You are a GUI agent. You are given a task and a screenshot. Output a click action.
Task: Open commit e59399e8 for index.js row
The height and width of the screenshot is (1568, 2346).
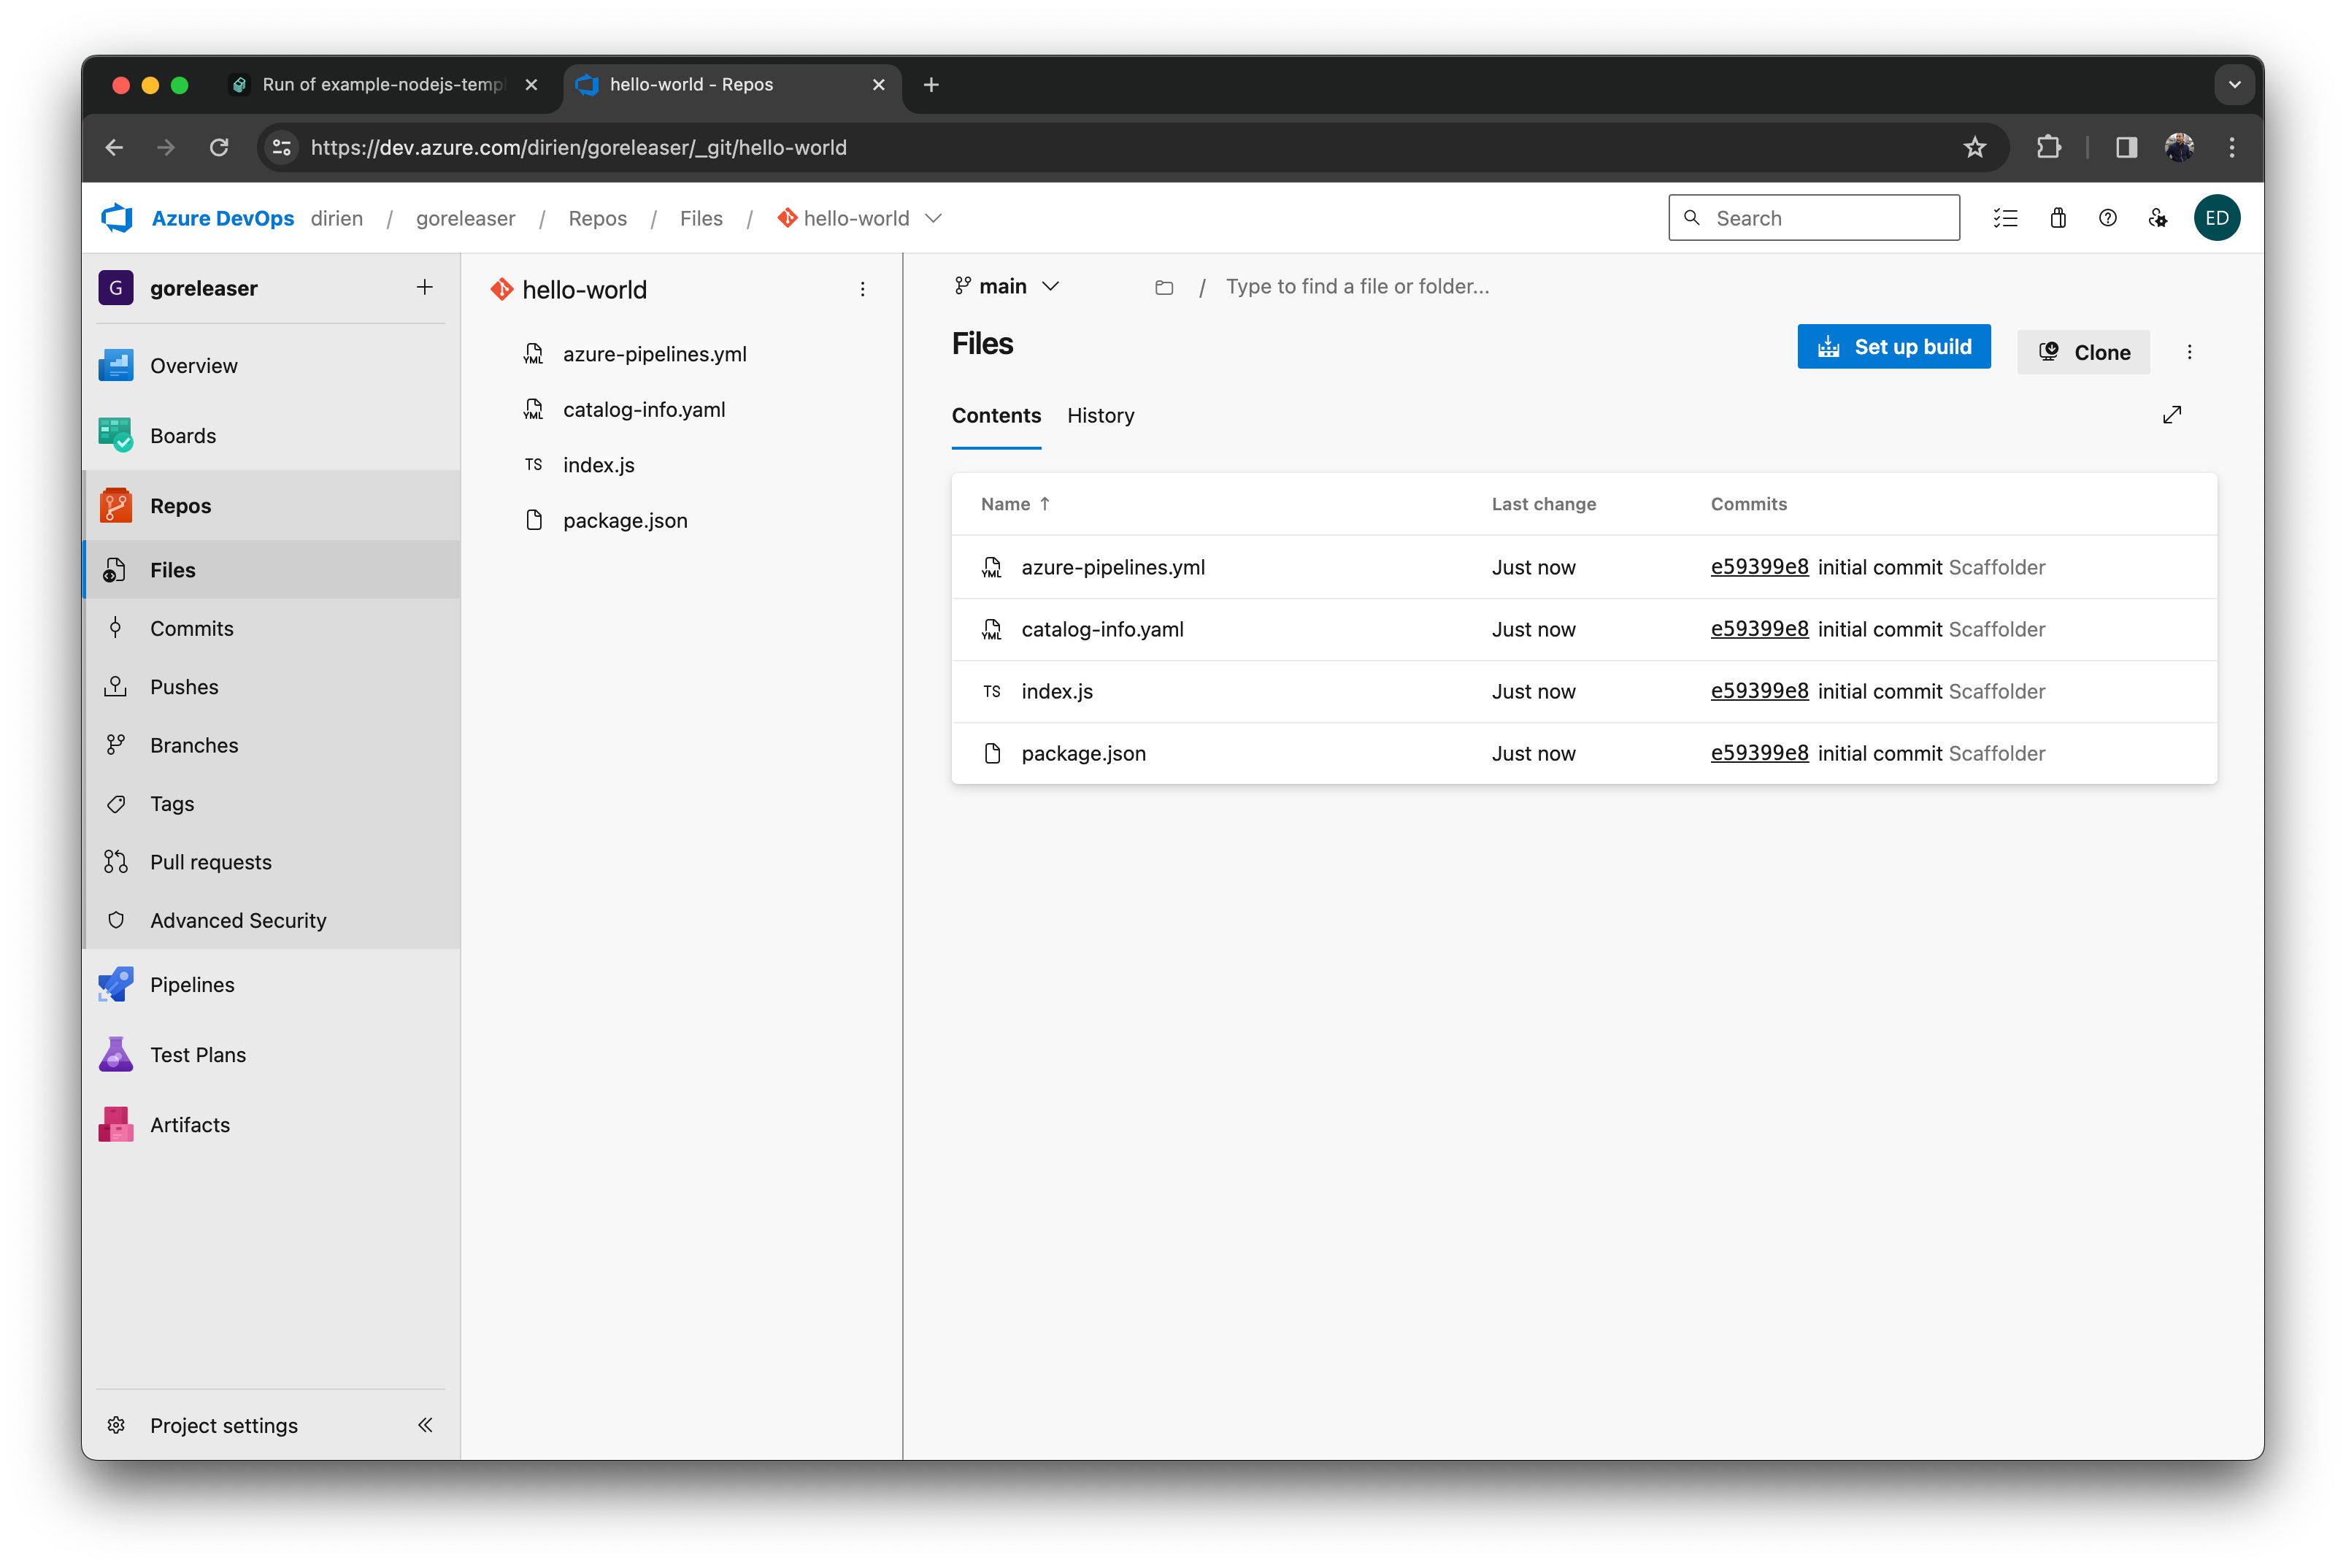(1759, 691)
